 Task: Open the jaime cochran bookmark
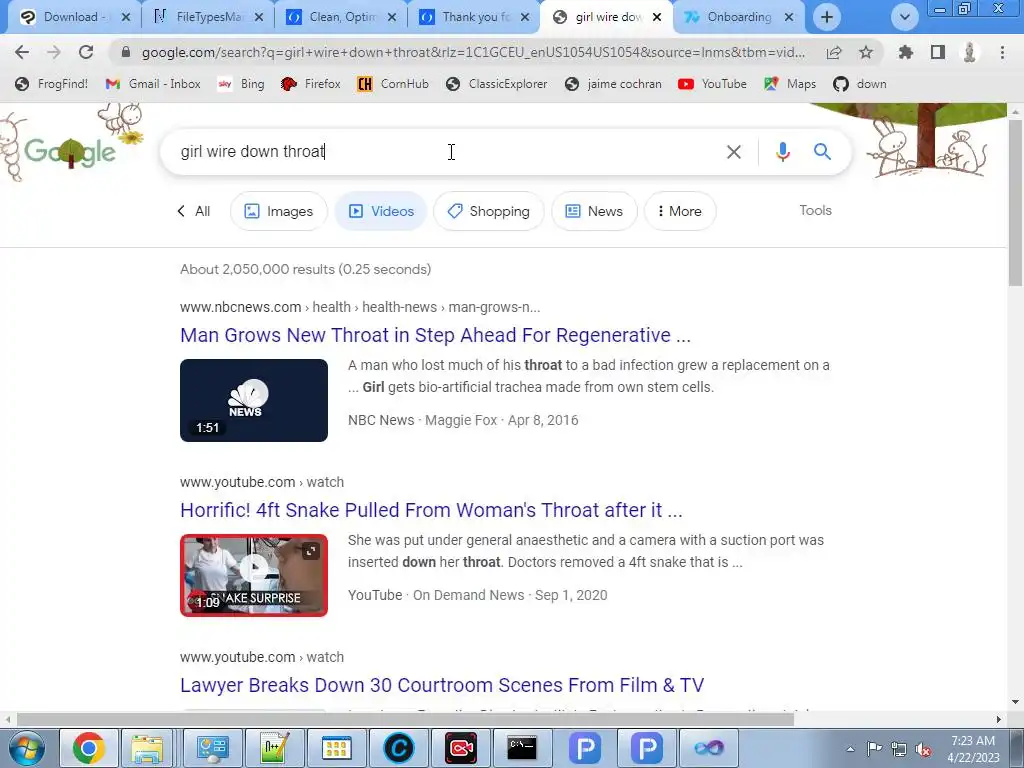(613, 84)
